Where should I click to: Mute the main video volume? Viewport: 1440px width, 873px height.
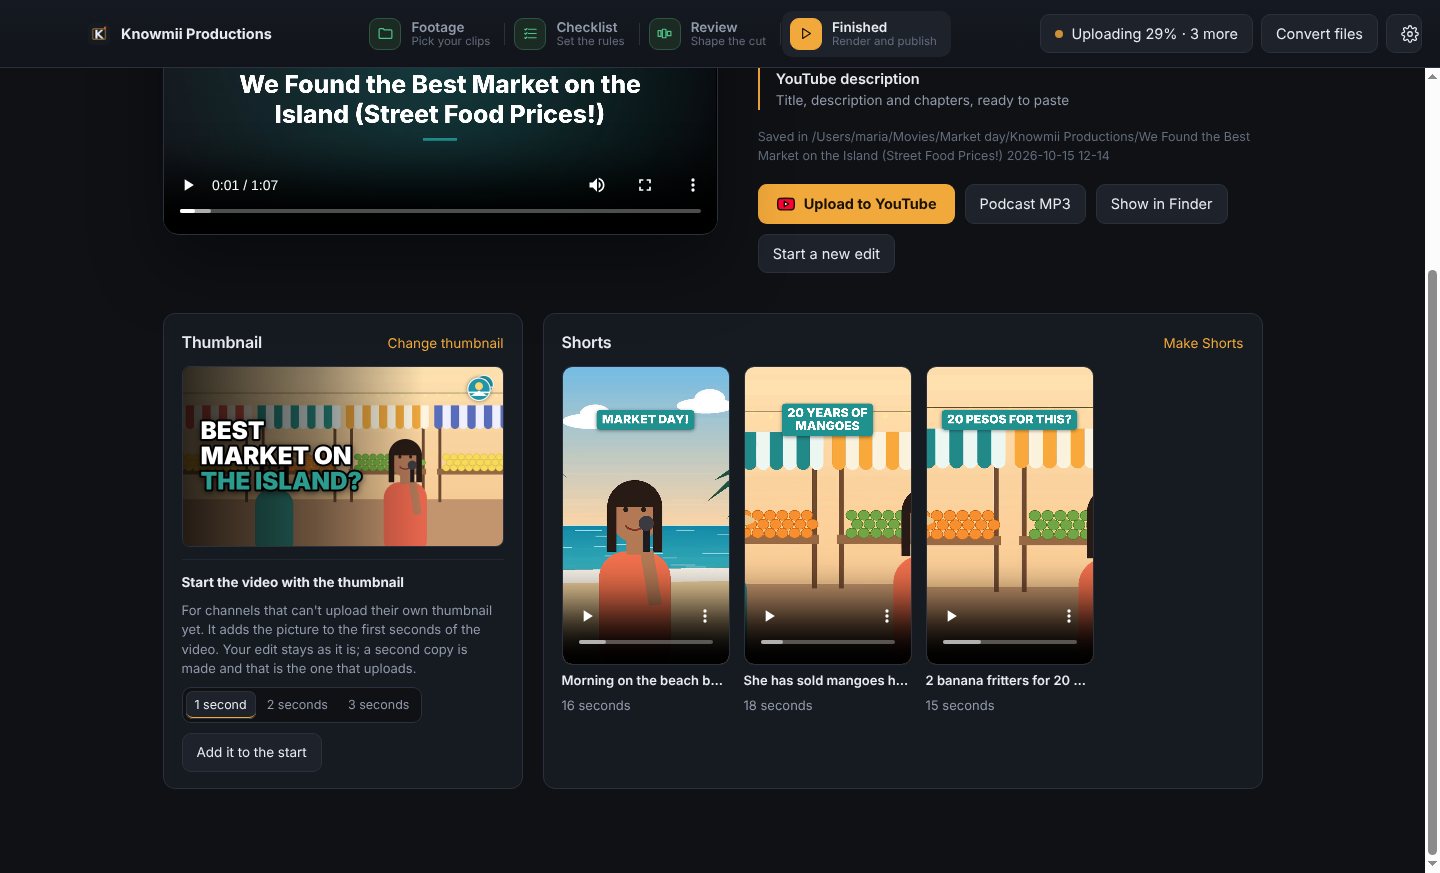[x=597, y=185]
